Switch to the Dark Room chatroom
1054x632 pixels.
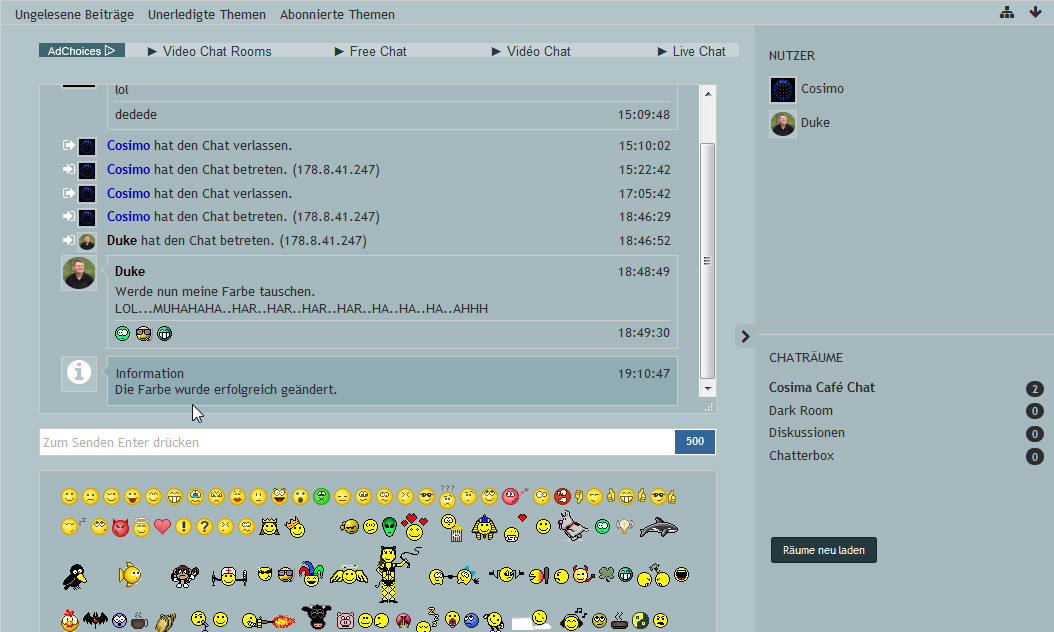(x=800, y=411)
